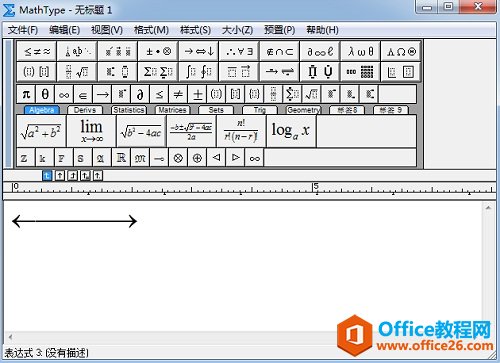The width and height of the screenshot is (500, 363).
Task: Open matrix templates palette
Action: coord(360,72)
